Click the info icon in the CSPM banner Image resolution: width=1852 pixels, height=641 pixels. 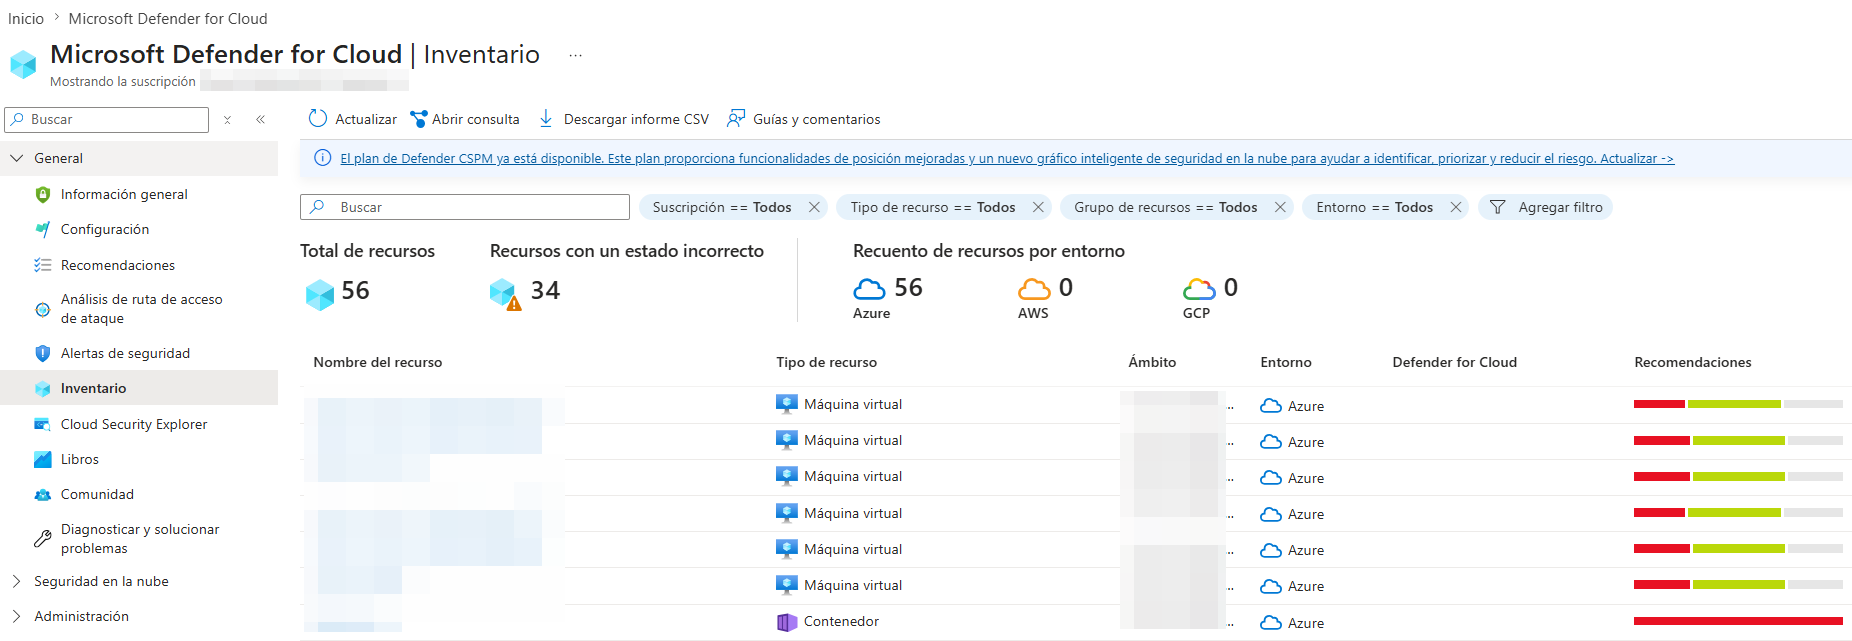[323, 158]
